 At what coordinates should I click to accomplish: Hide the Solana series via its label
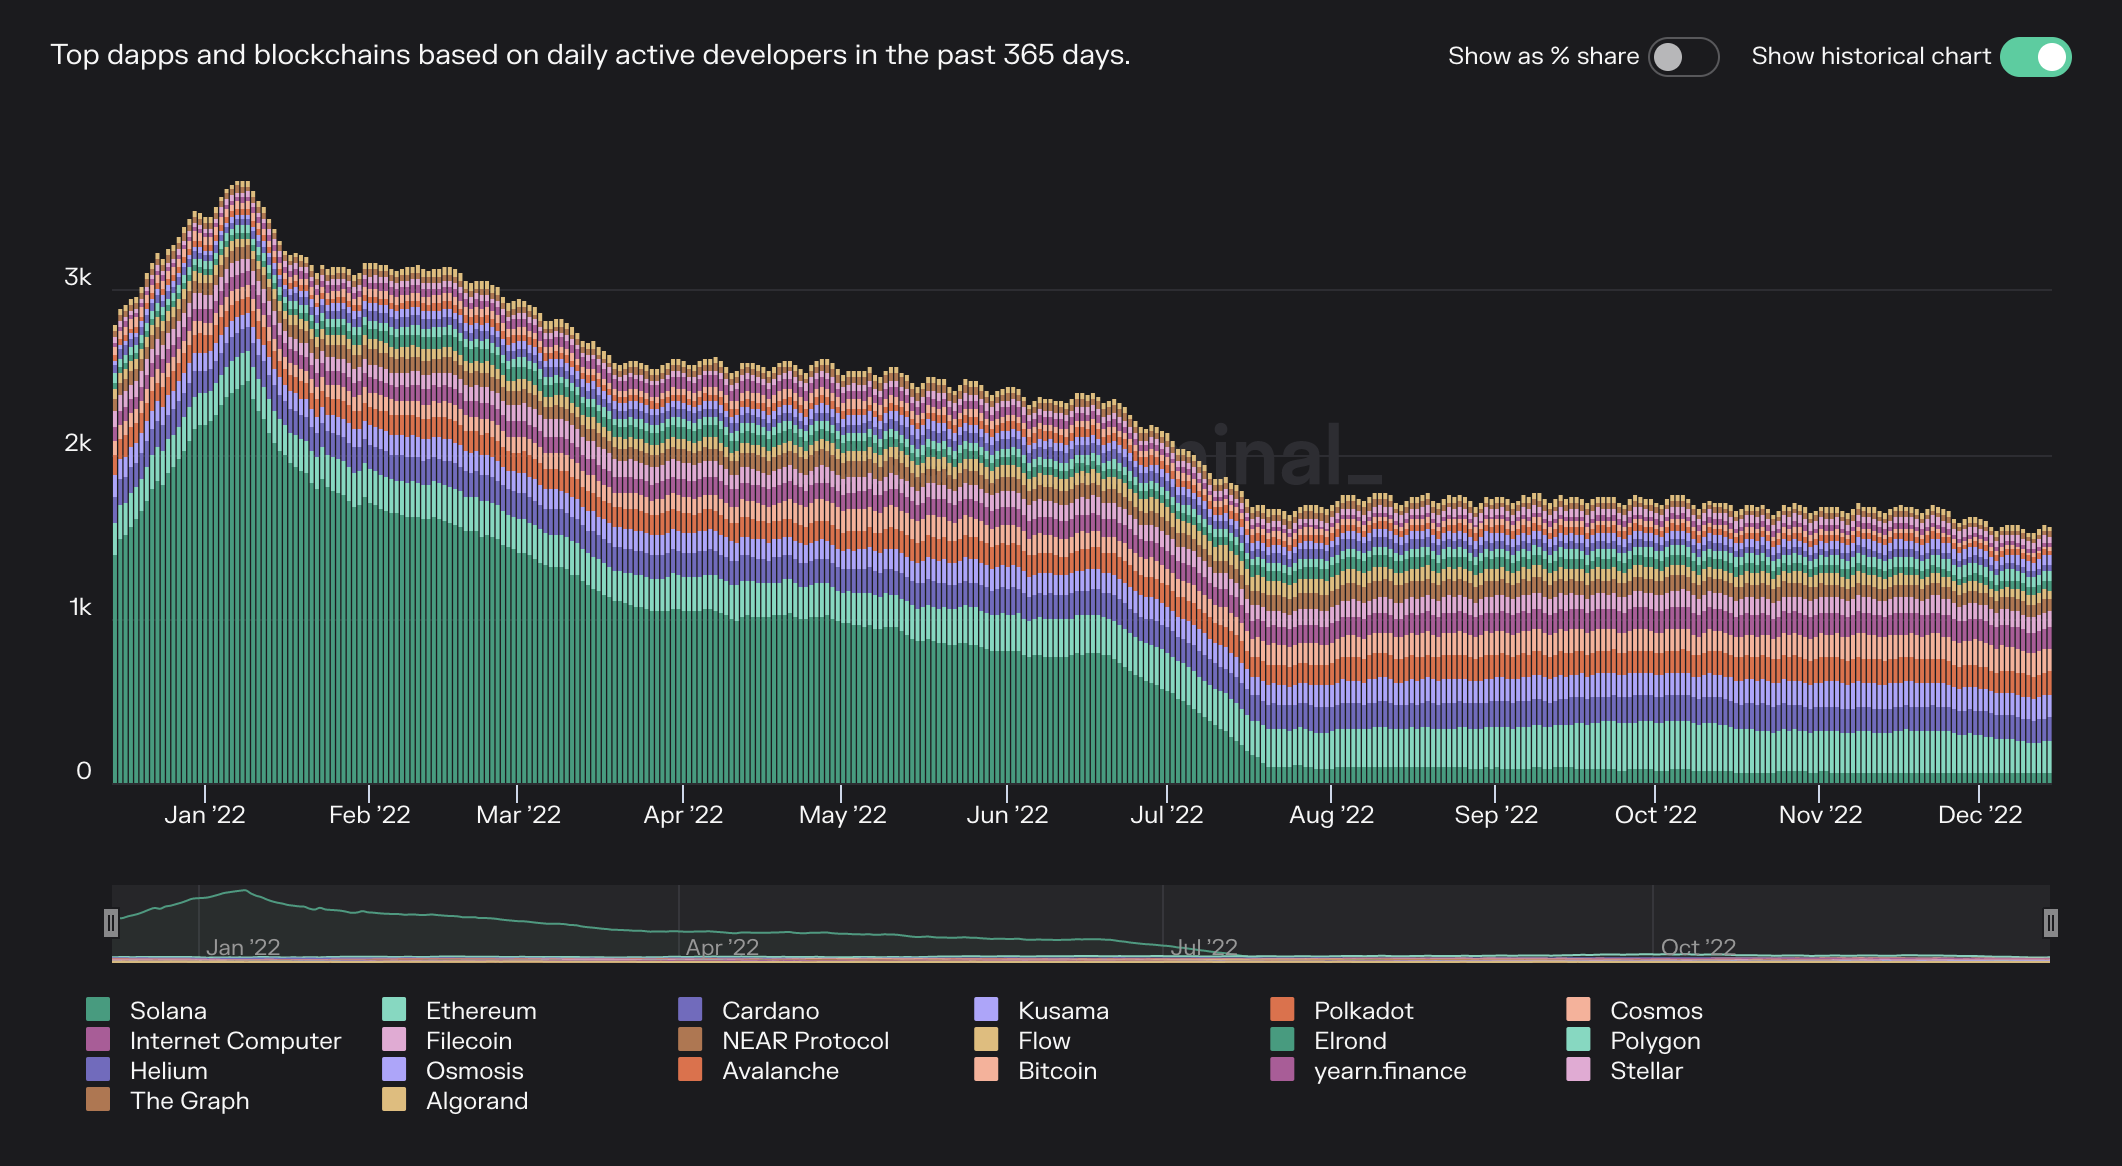[x=168, y=1011]
